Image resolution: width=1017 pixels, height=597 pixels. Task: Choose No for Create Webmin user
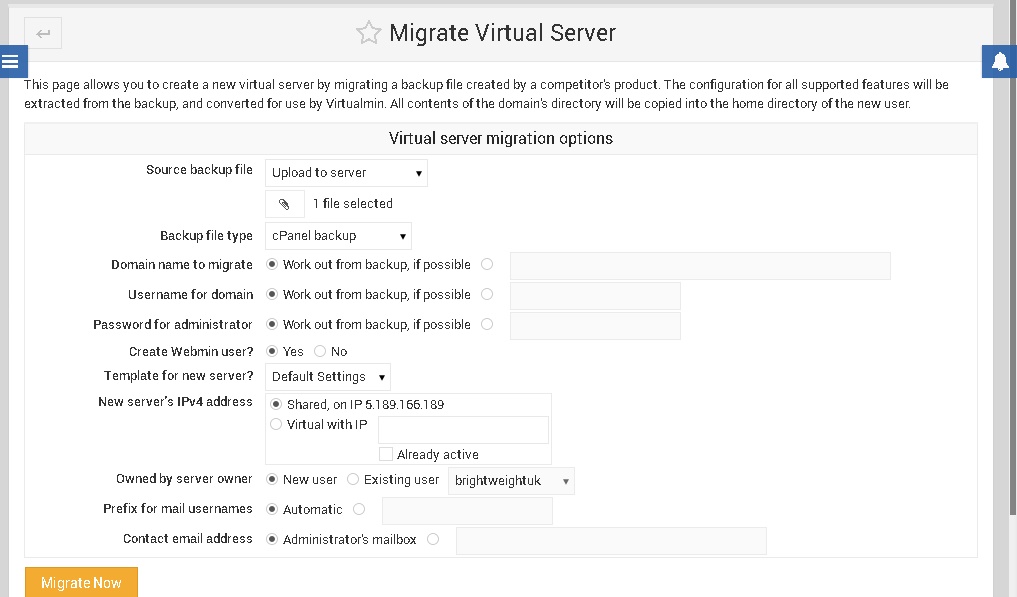pyautogui.click(x=320, y=351)
